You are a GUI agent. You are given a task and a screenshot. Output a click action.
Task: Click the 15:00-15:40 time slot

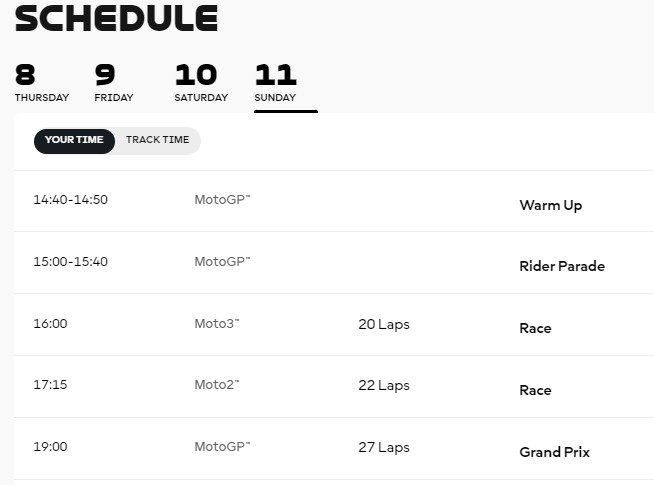[x=70, y=261]
